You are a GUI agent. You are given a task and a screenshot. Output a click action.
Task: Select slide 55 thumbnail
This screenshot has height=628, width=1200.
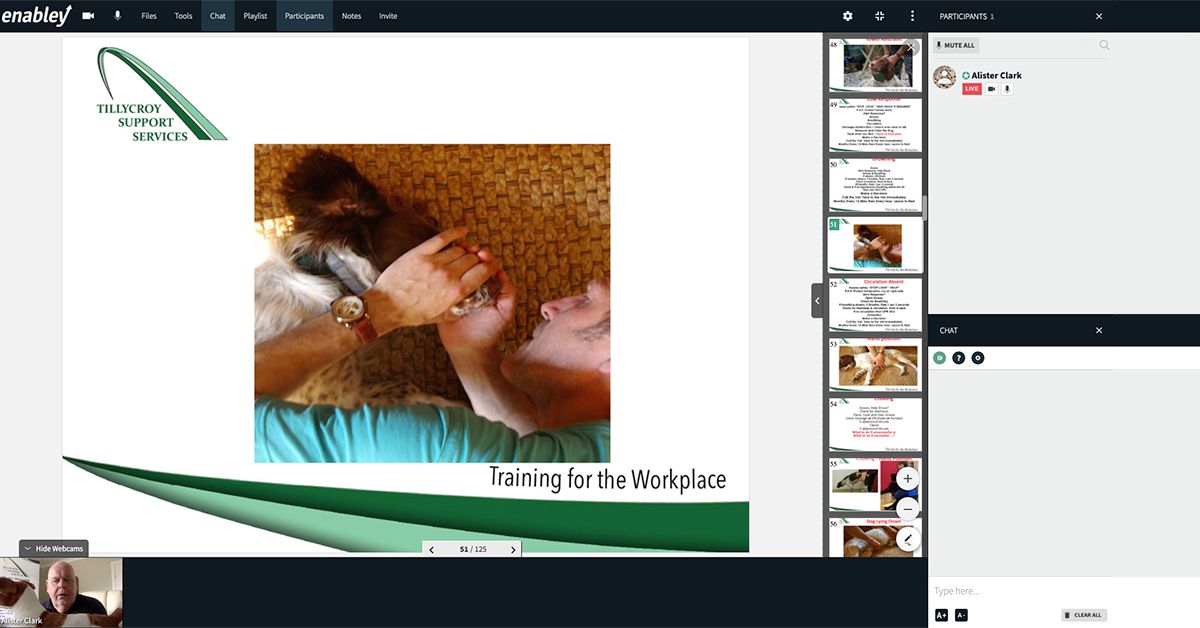(x=875, y=485)
